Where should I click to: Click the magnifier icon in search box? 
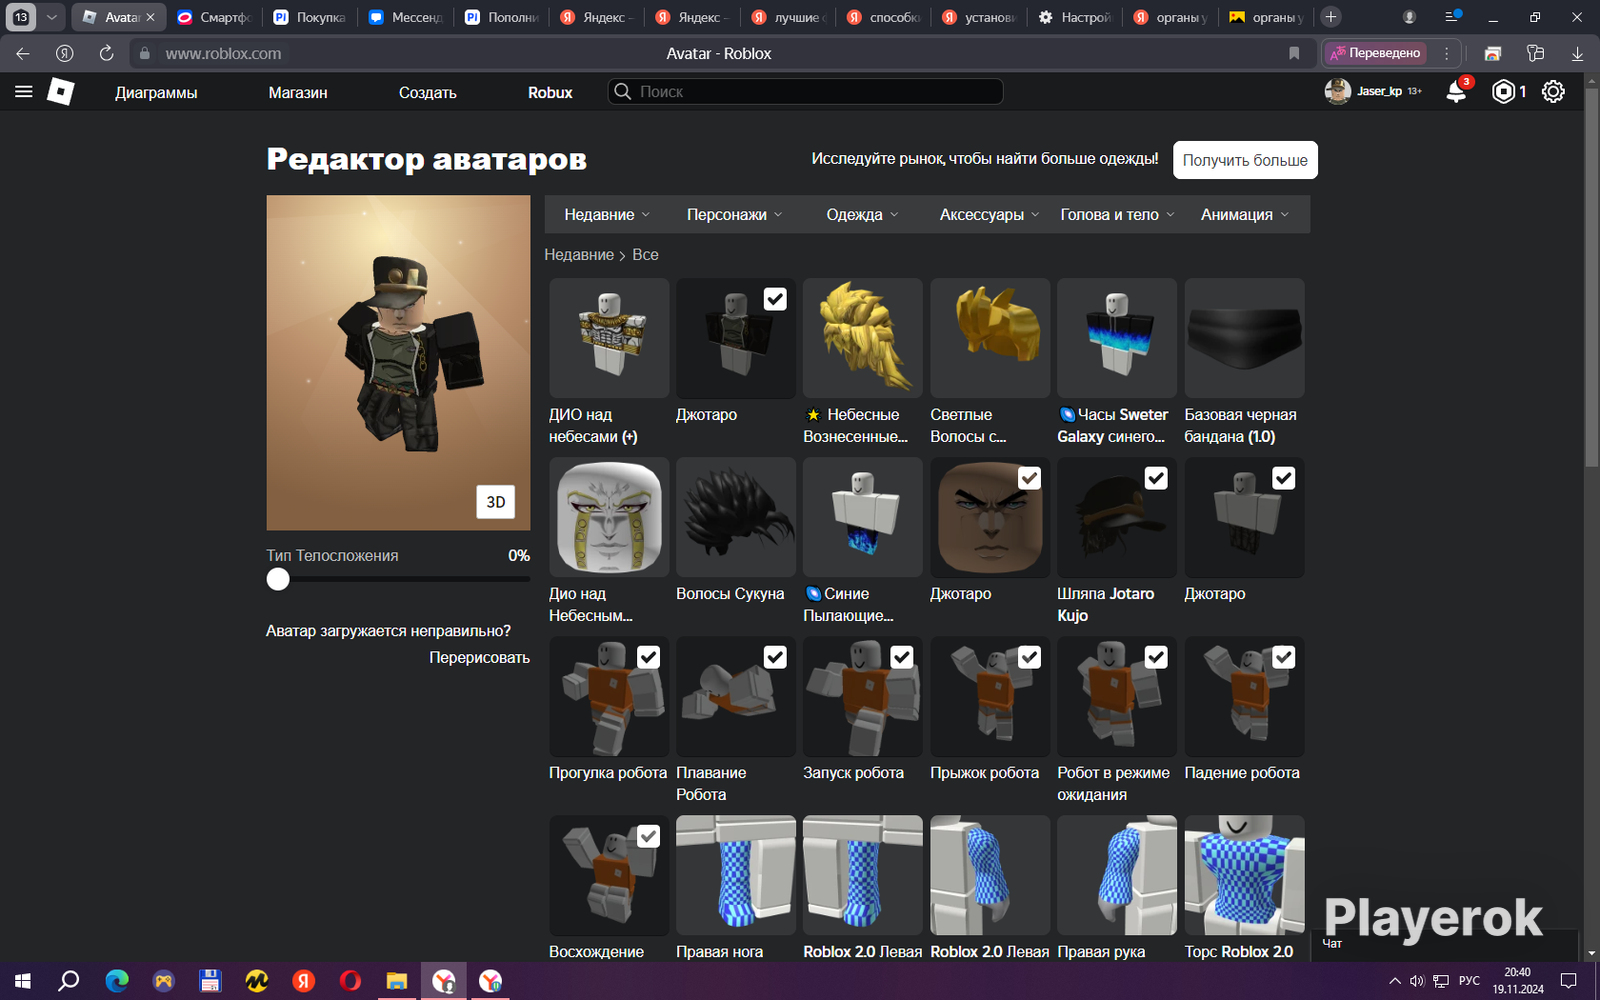tap(623, 92)
